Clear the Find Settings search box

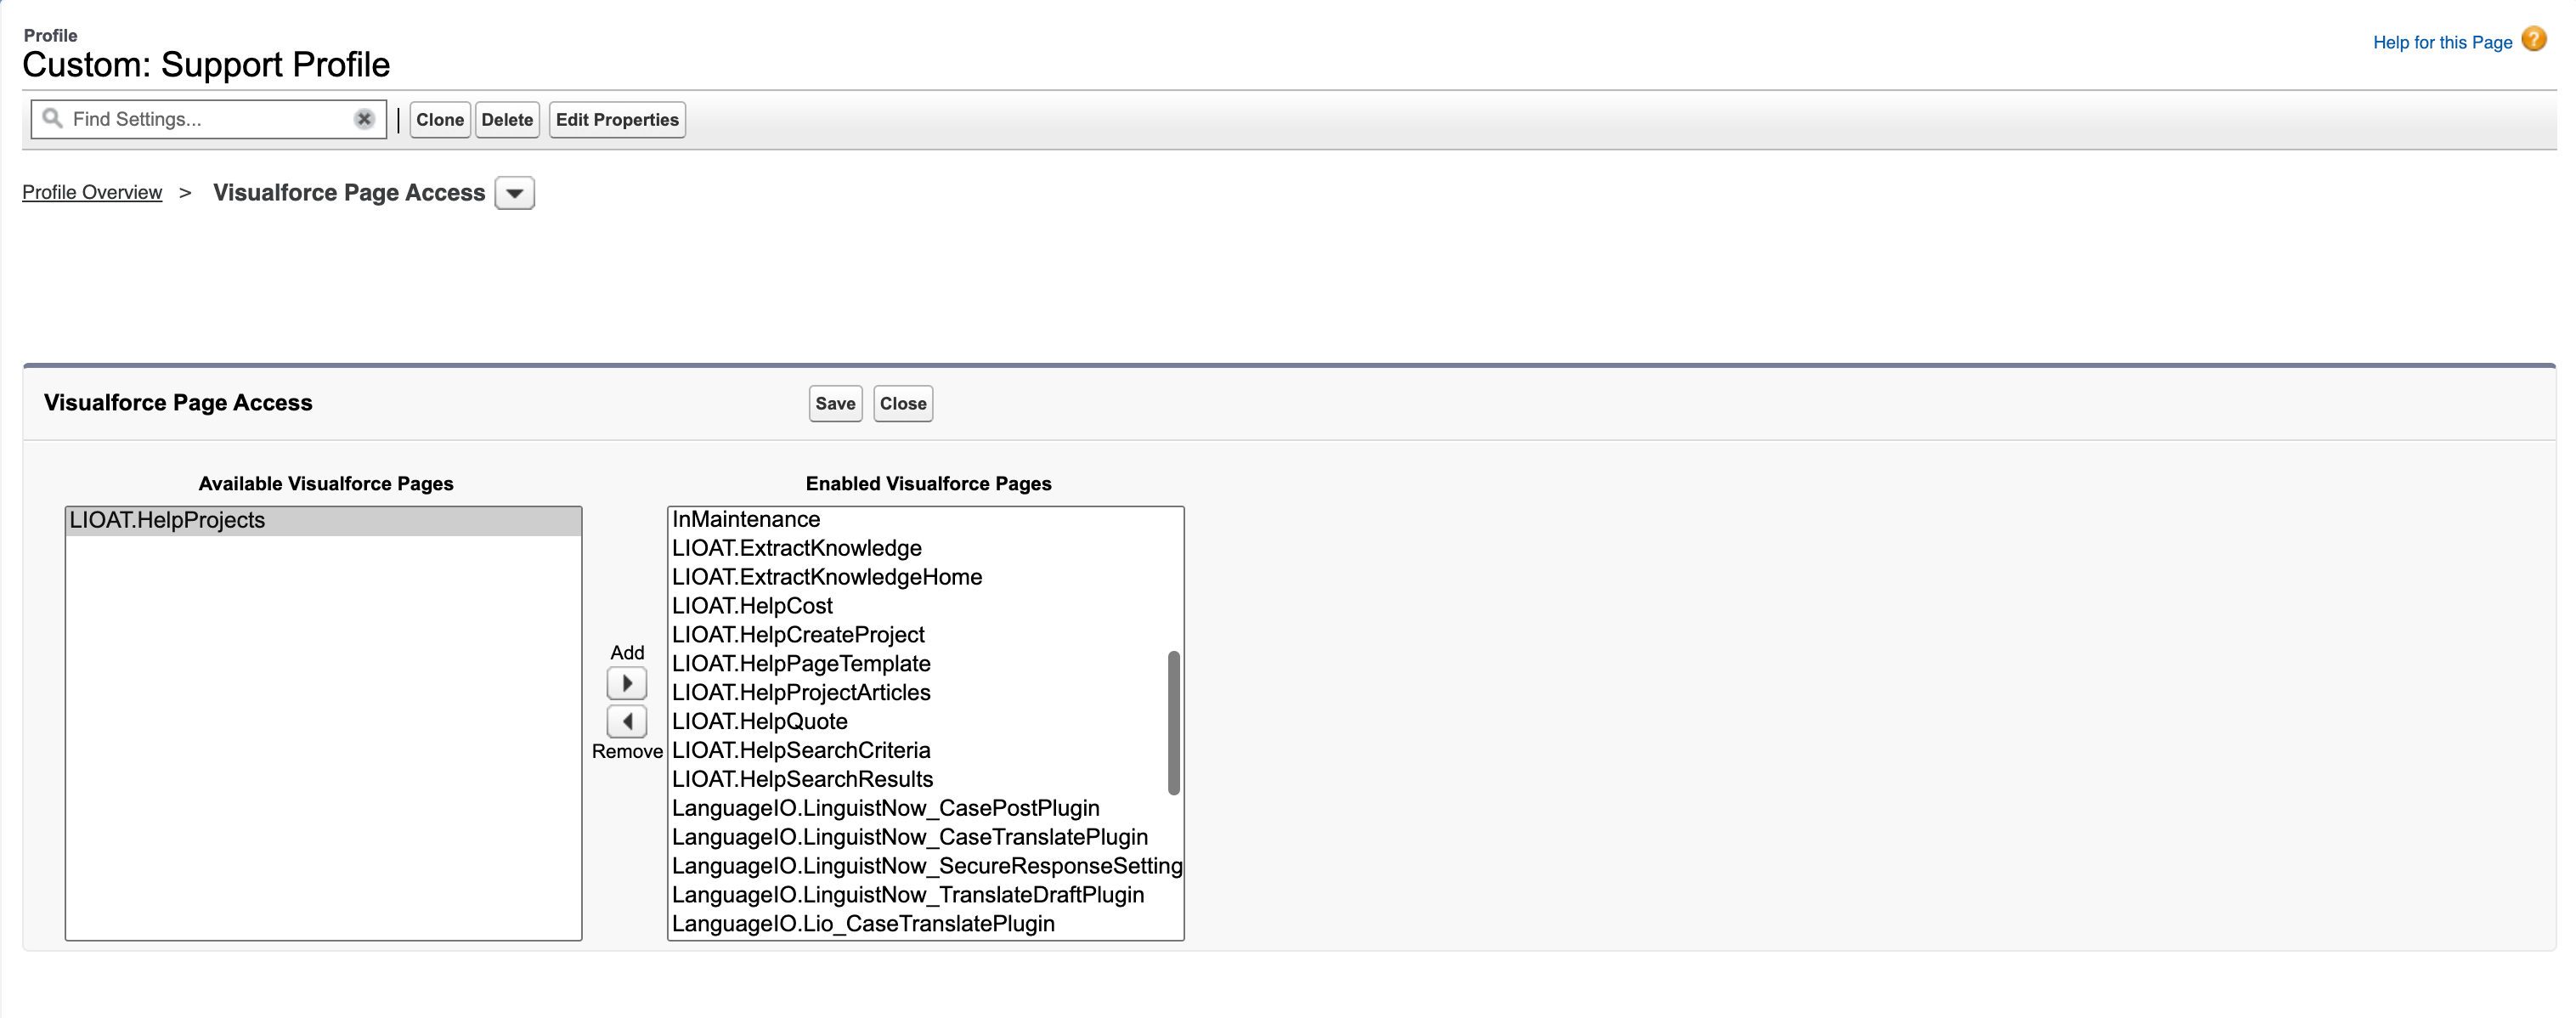[x=364, y=119]
